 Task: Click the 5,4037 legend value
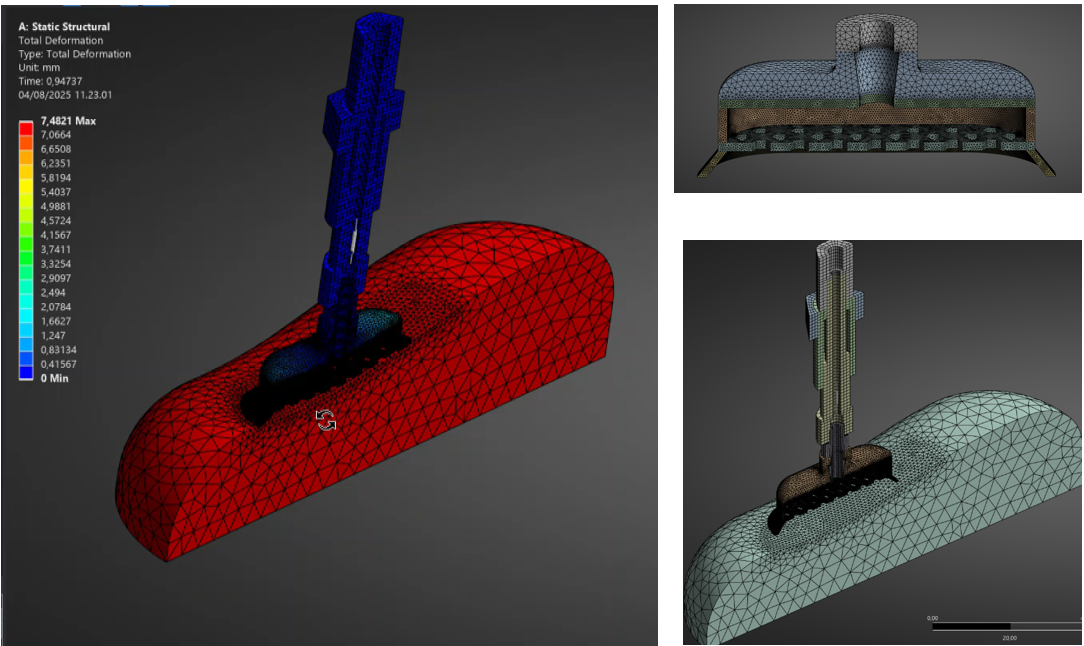(x=56, y=191)
